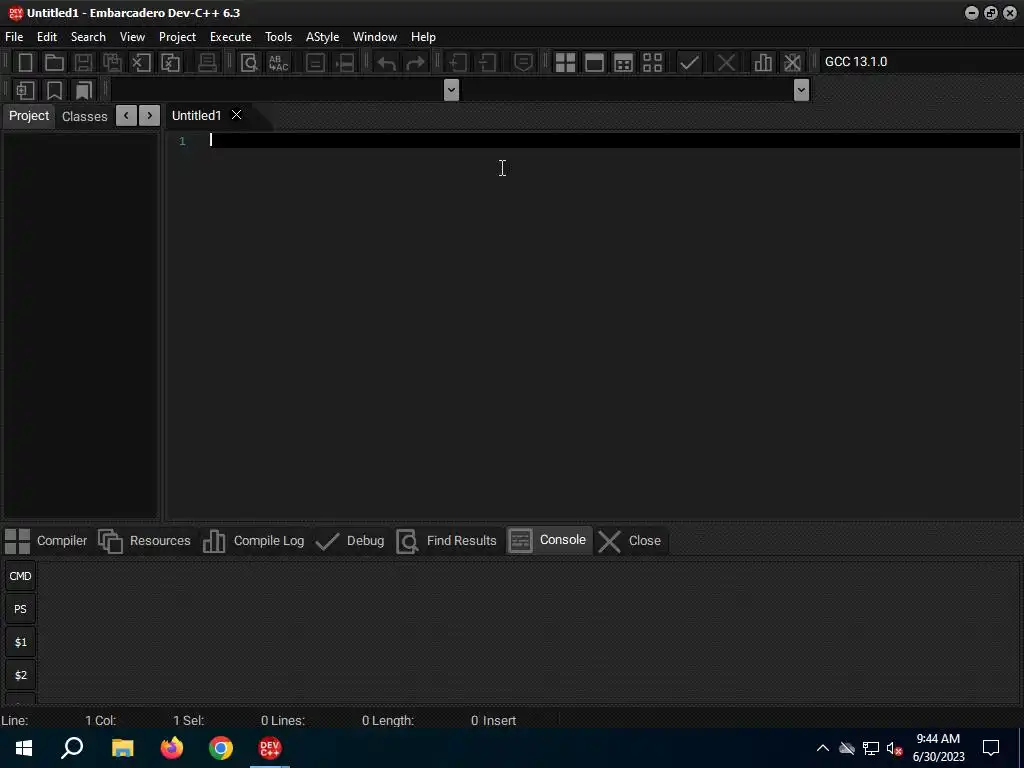Click the Undo arrow icon
This screenshot has height=768, width=1024.
point(387,63)
